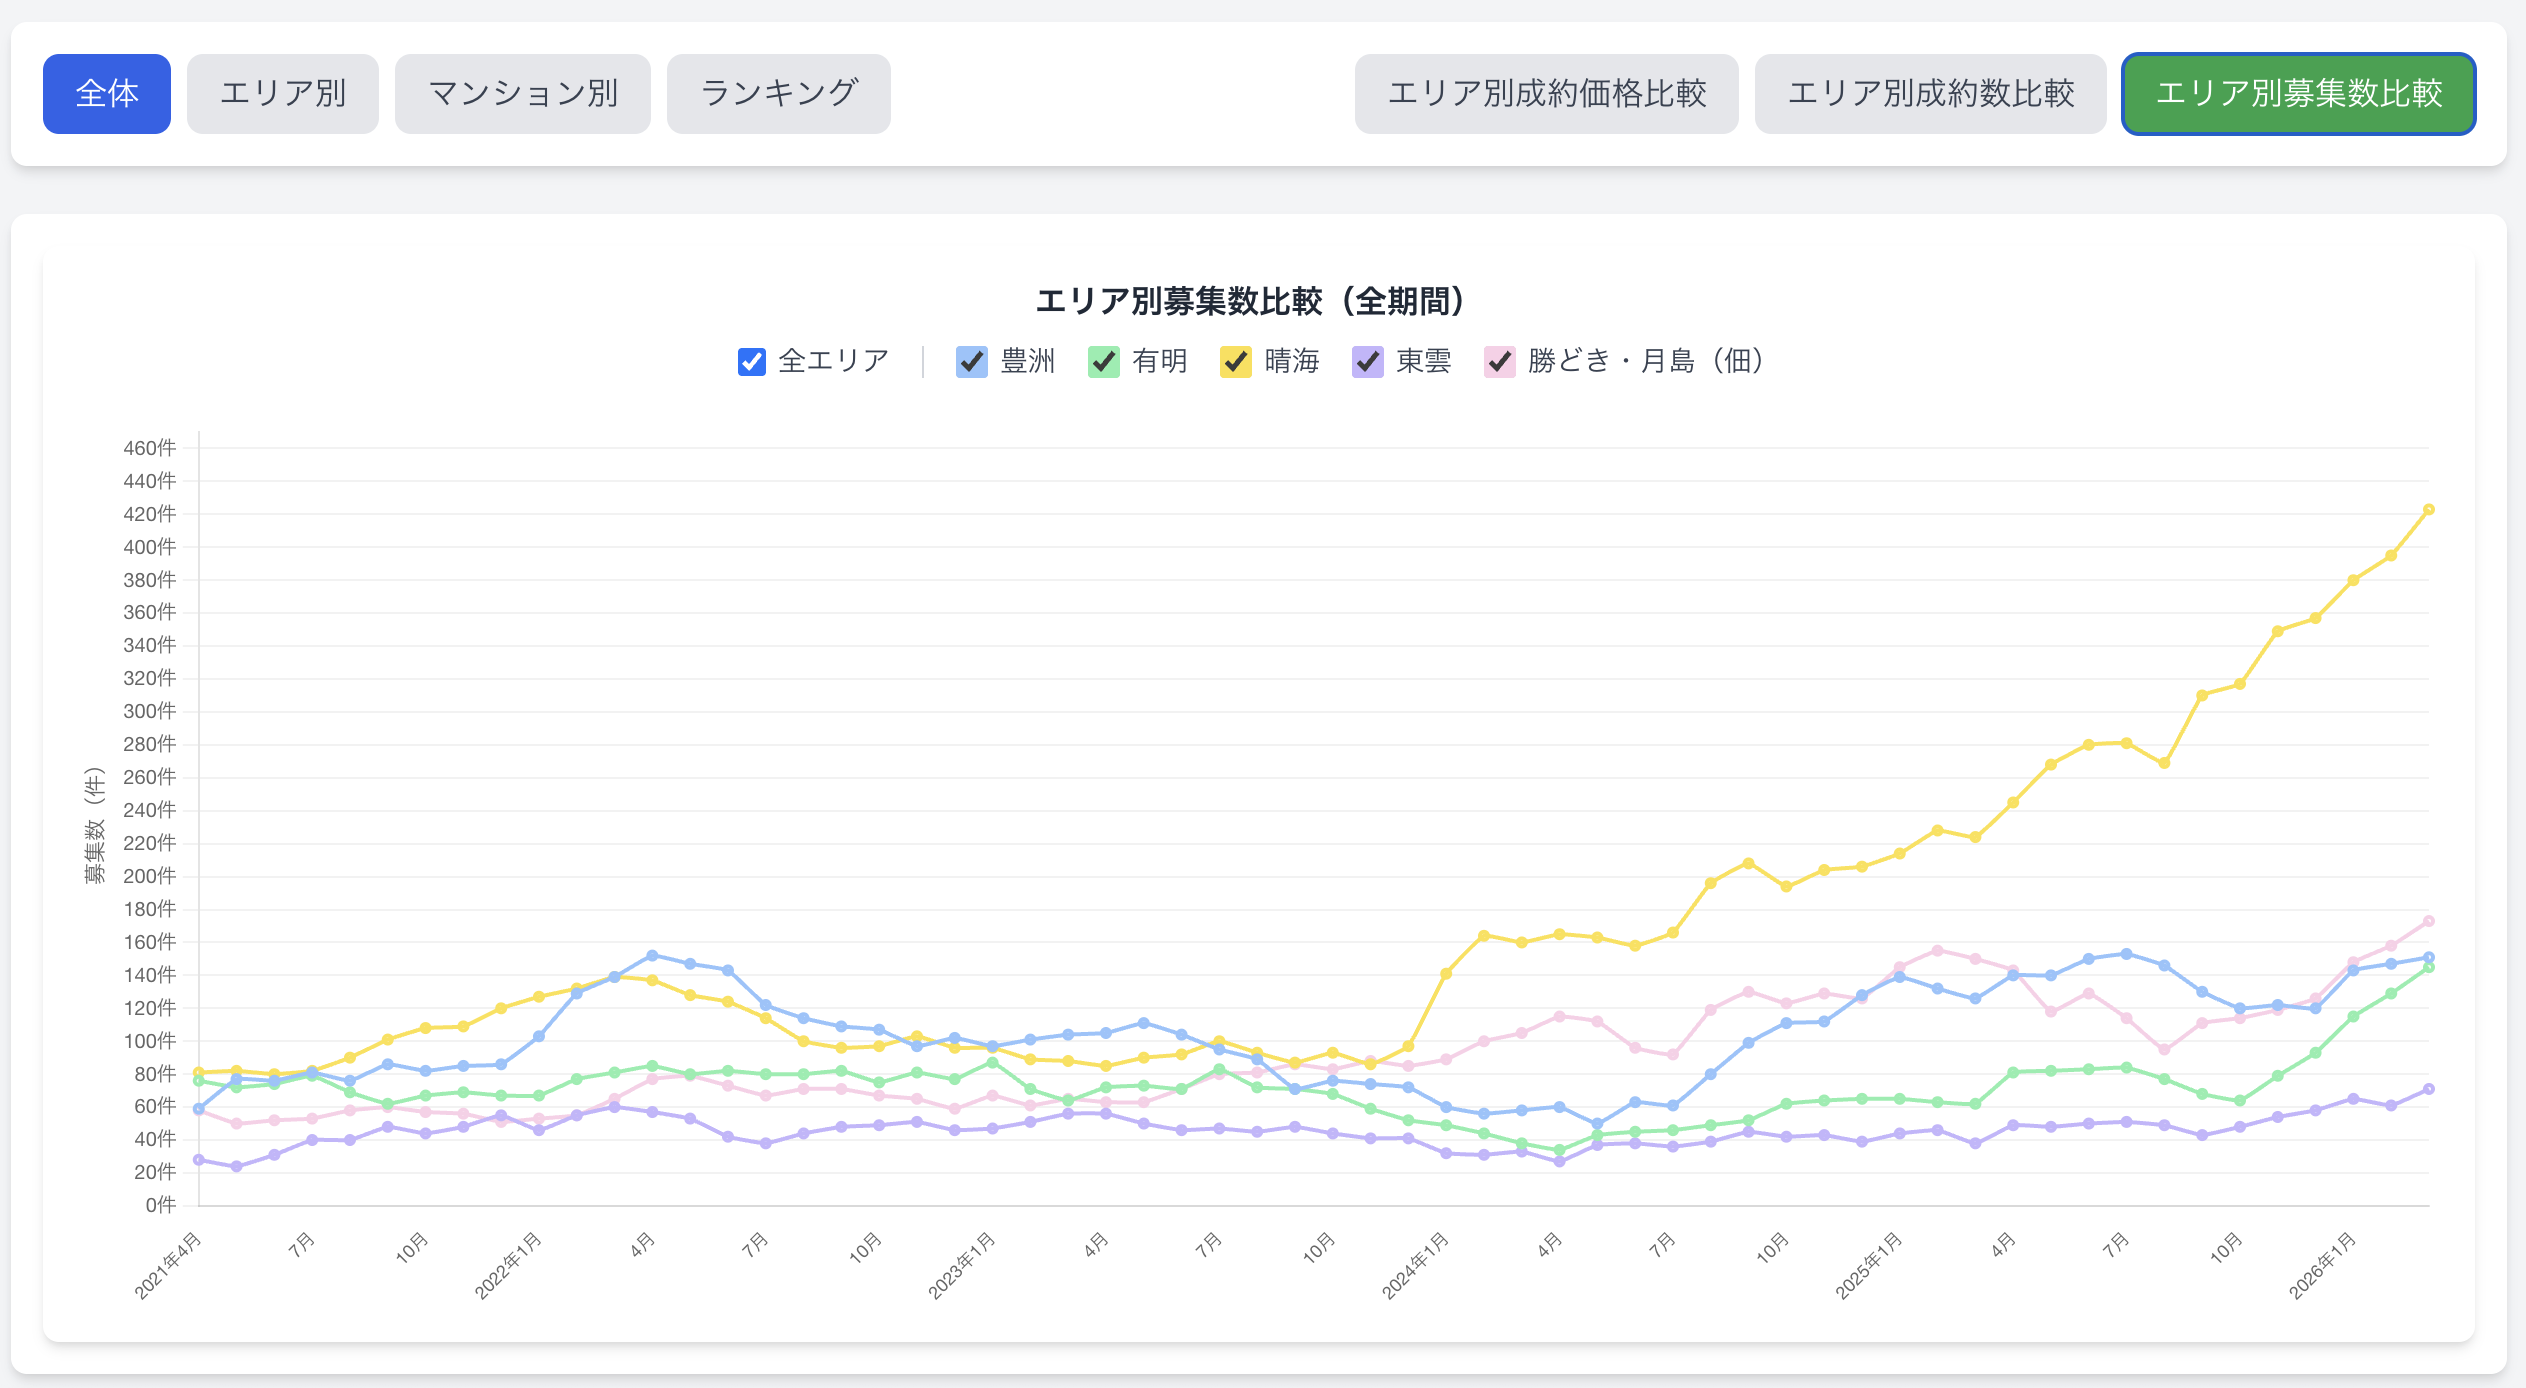Open the マンション別 tab
Image resolution: width=2526 pixels, height=1388 pixels.
522,94
